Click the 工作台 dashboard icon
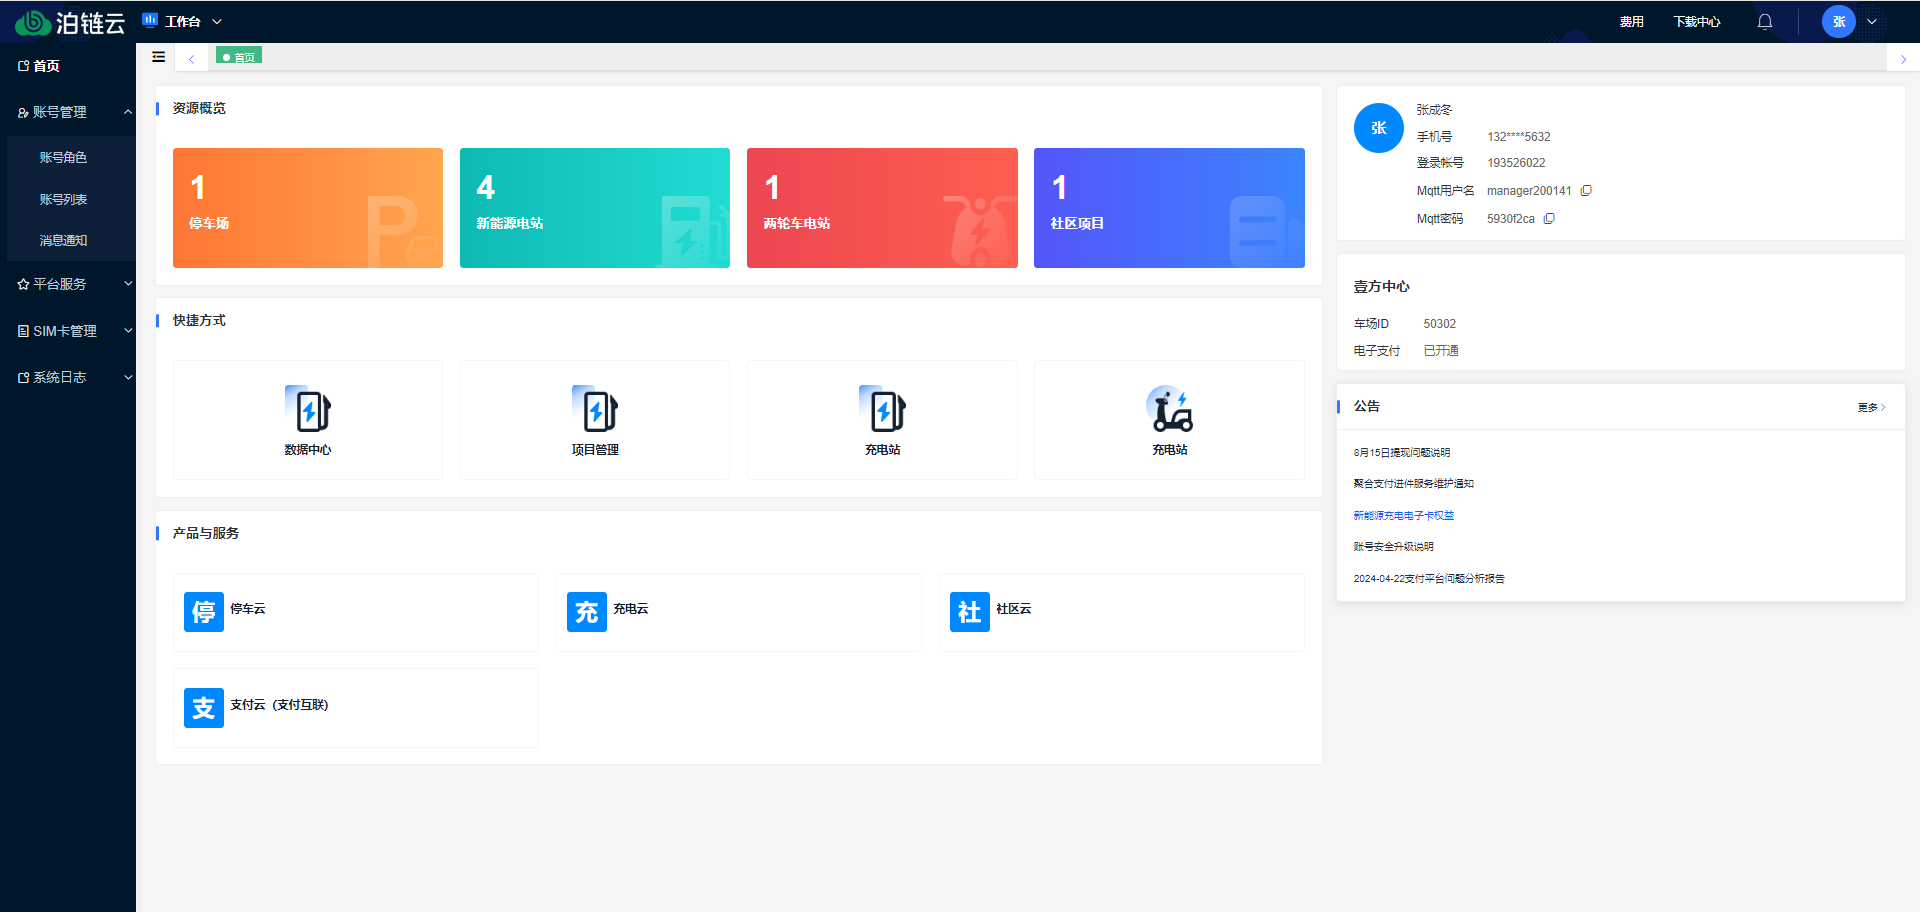The image size is (1920, 912). pos(150,20)
